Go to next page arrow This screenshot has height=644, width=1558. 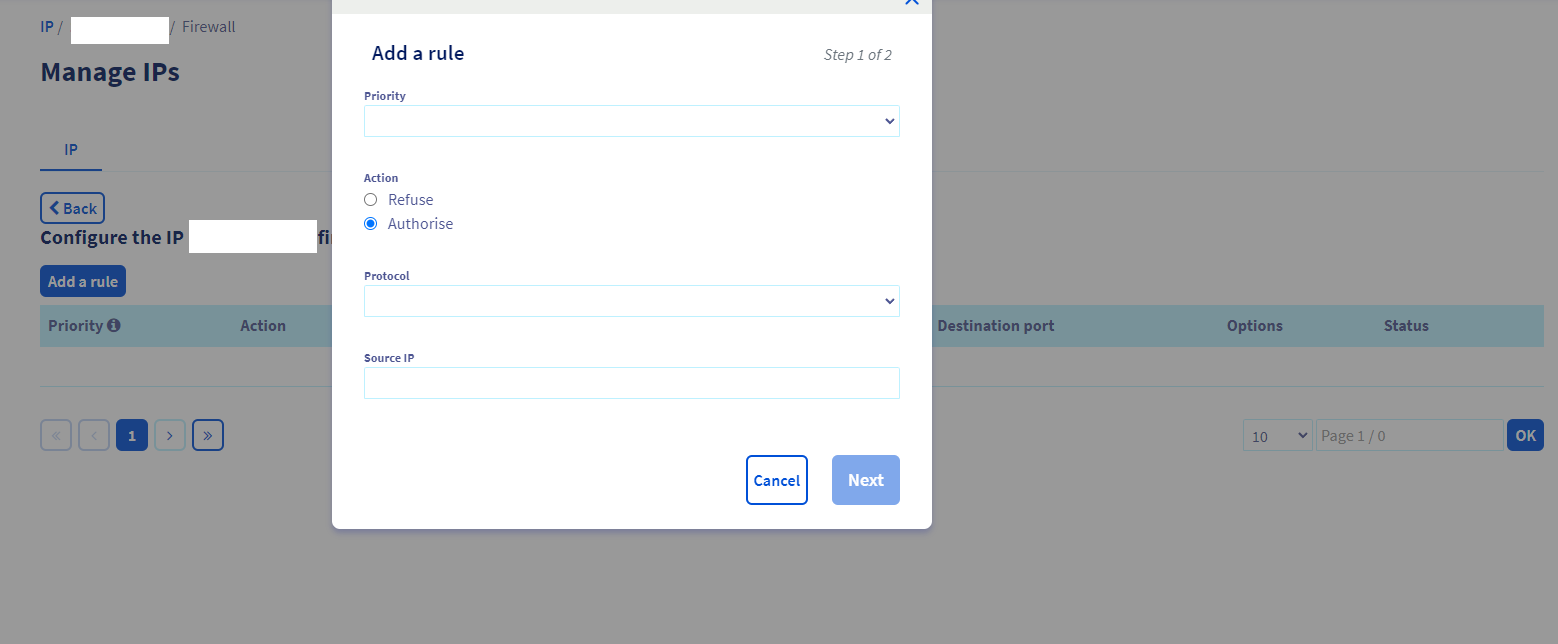170,435
